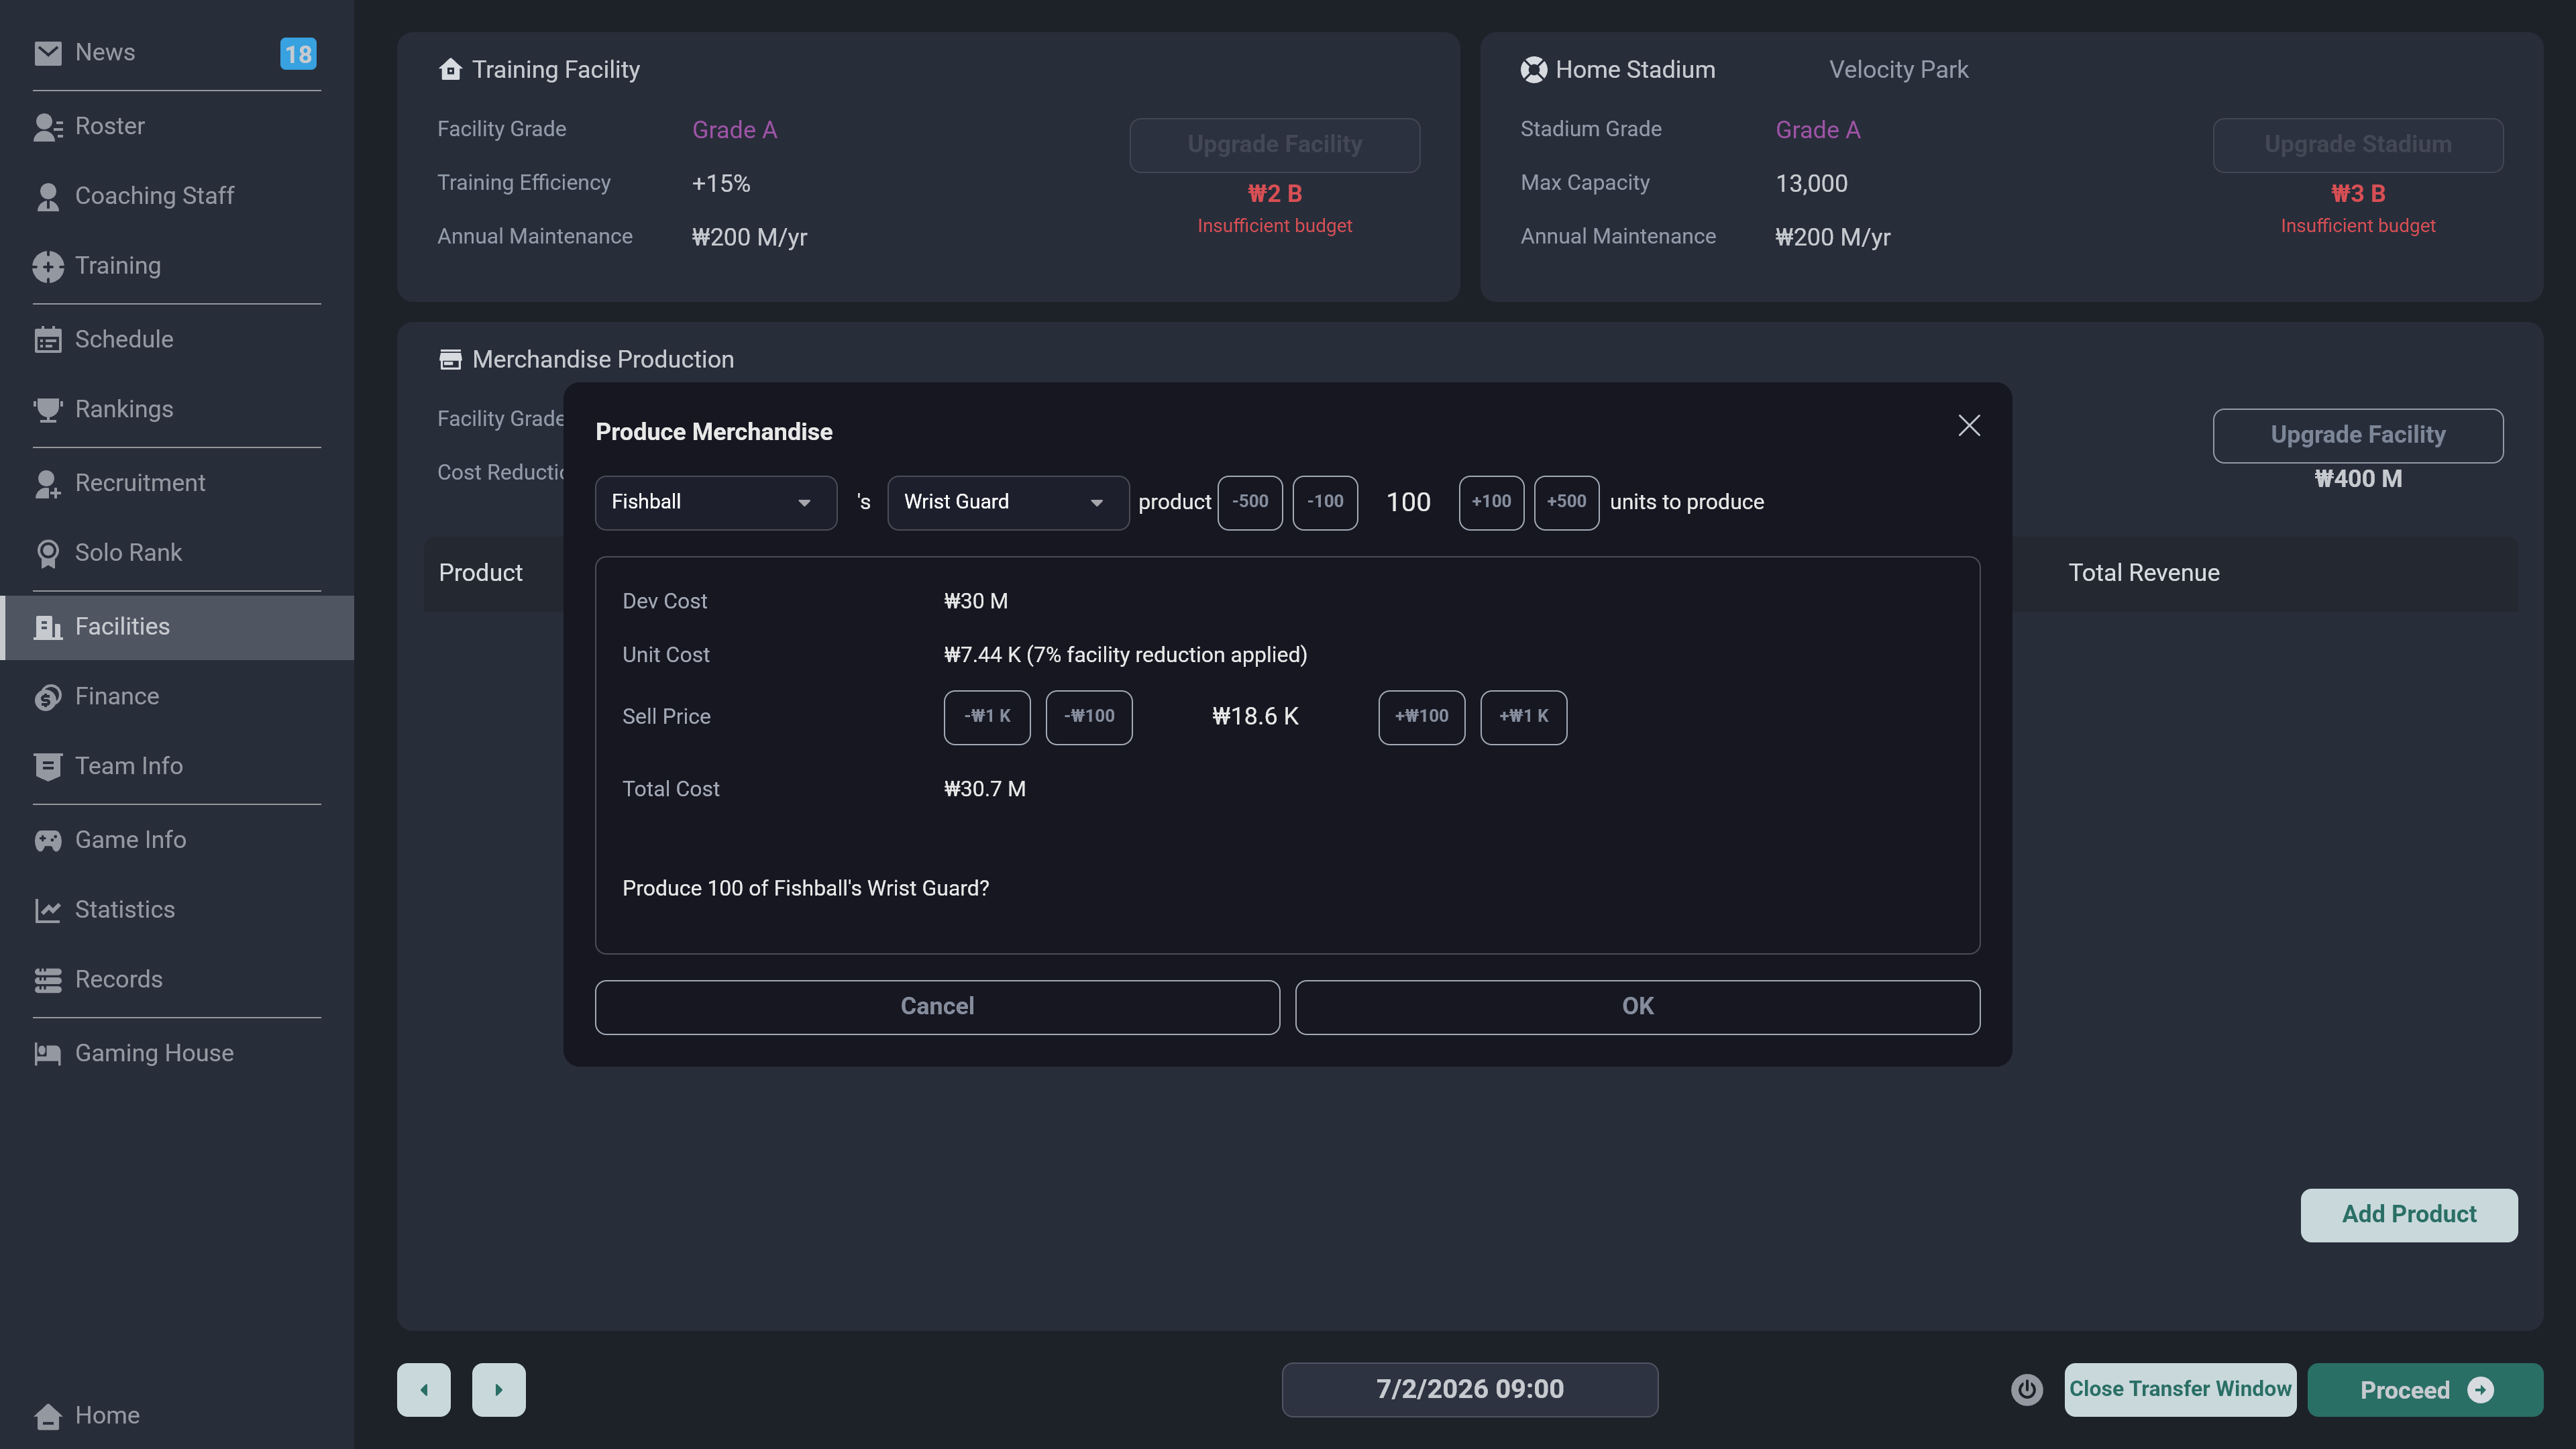Screen dimensions: 2576x1449
Task: Click the Gaming House bed icon
Action: (47, 1054)
